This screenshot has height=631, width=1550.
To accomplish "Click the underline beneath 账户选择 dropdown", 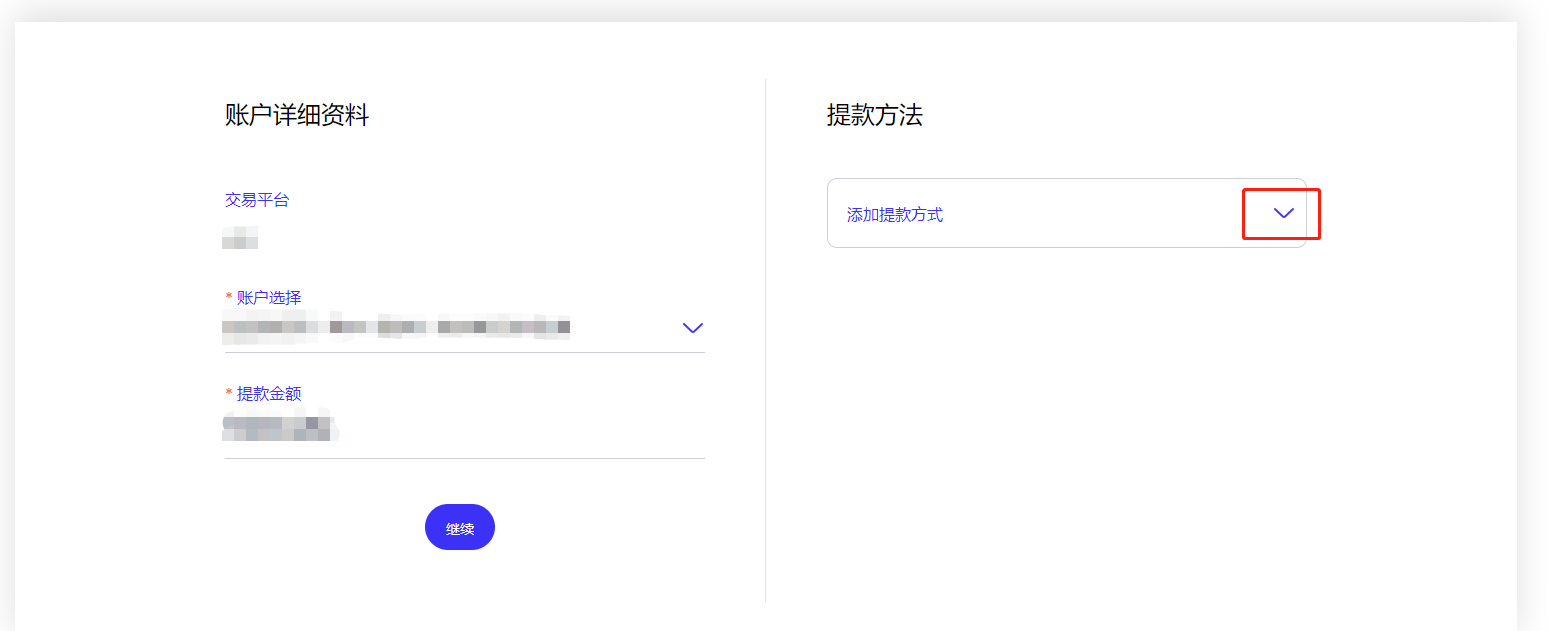I will tap(464, 352).
